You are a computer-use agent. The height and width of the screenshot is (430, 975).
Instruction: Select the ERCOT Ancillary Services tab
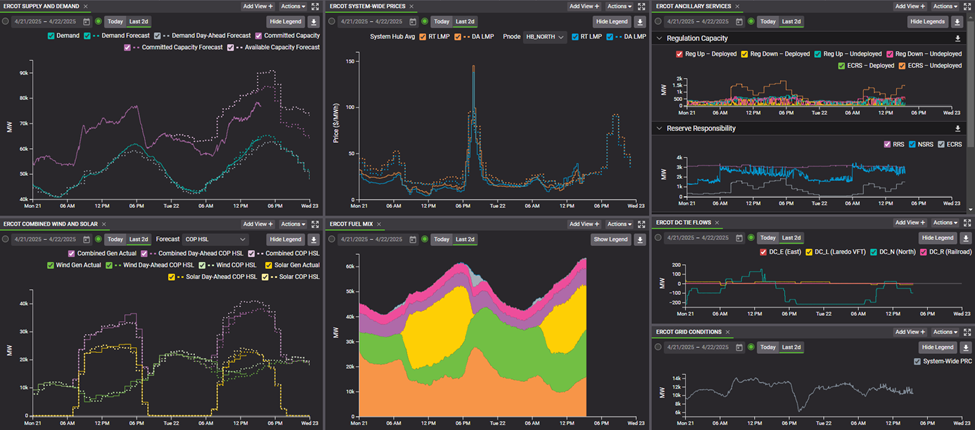pos(692,6)
